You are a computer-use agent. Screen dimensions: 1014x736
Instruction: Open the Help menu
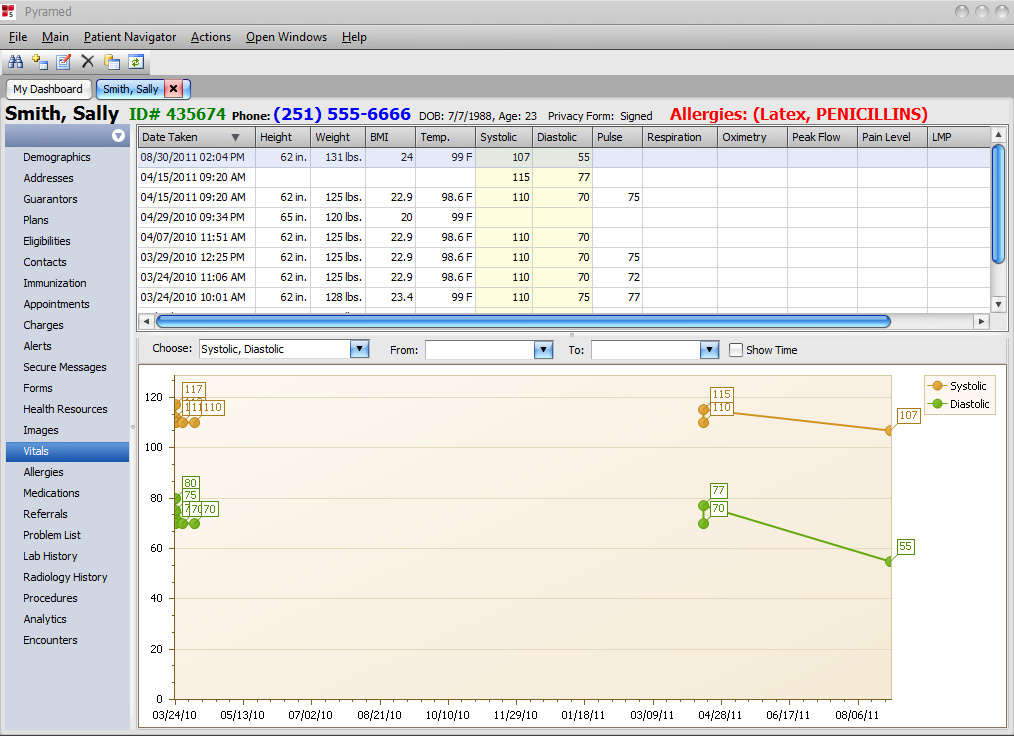[x=354, y=37]
